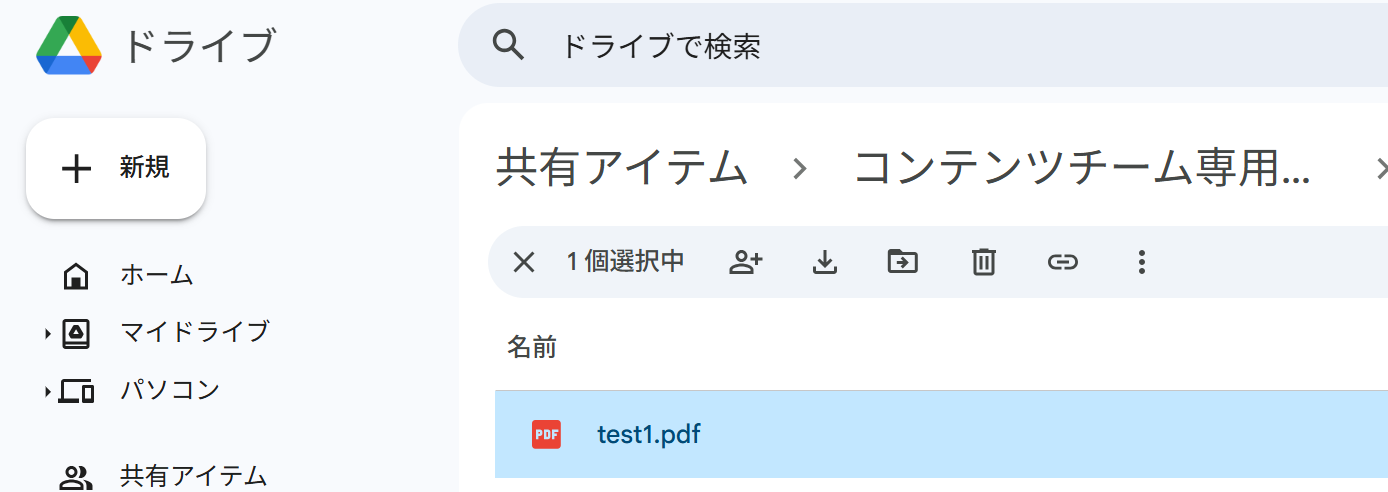Open パソコン in sidebar
Viewport: 1388px width, 492px height.
tap(169, 390)
